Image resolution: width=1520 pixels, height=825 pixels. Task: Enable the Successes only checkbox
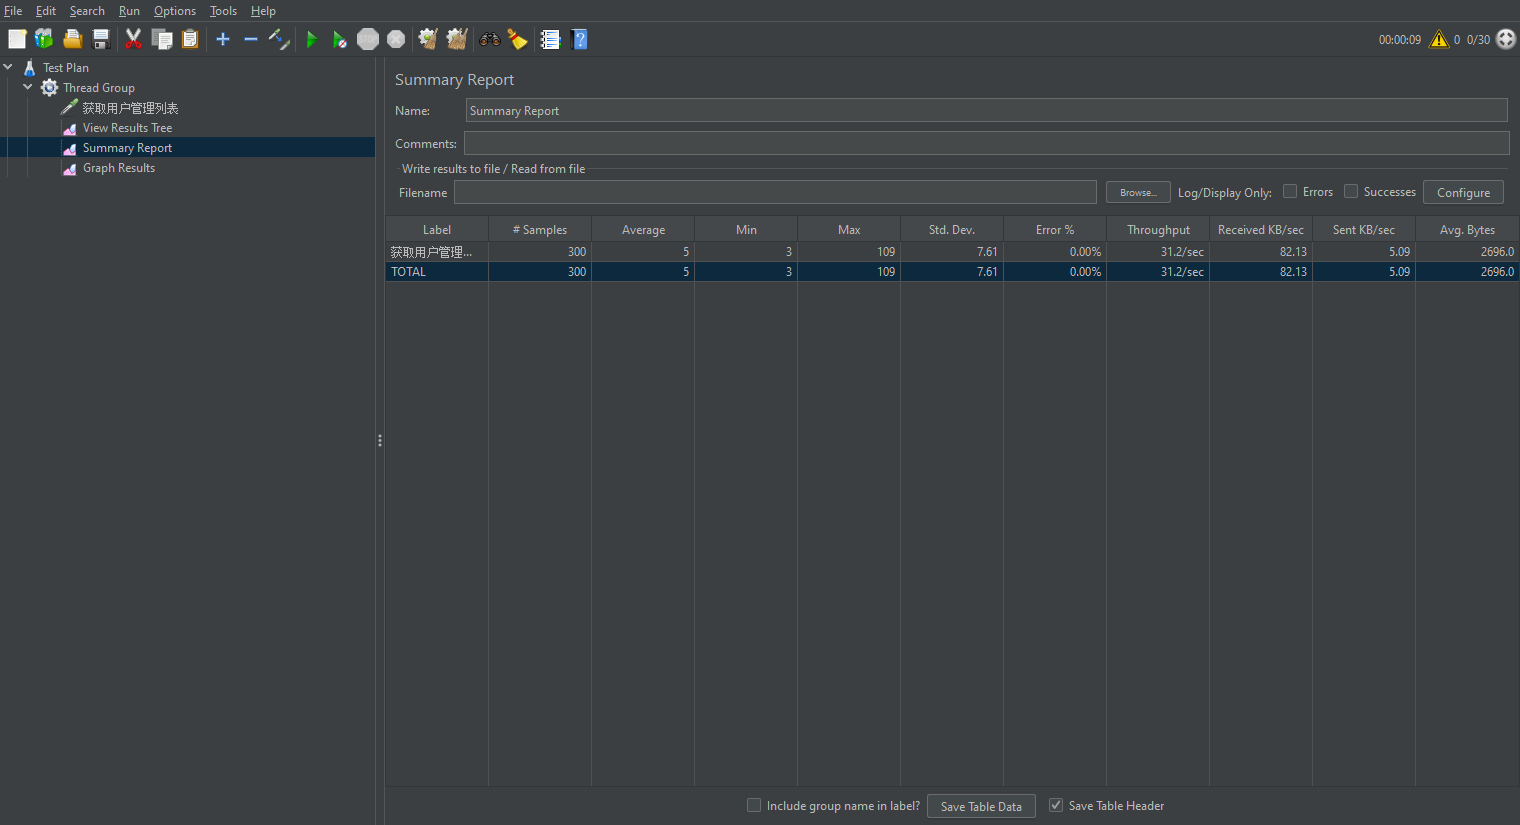pos(1351,191)
